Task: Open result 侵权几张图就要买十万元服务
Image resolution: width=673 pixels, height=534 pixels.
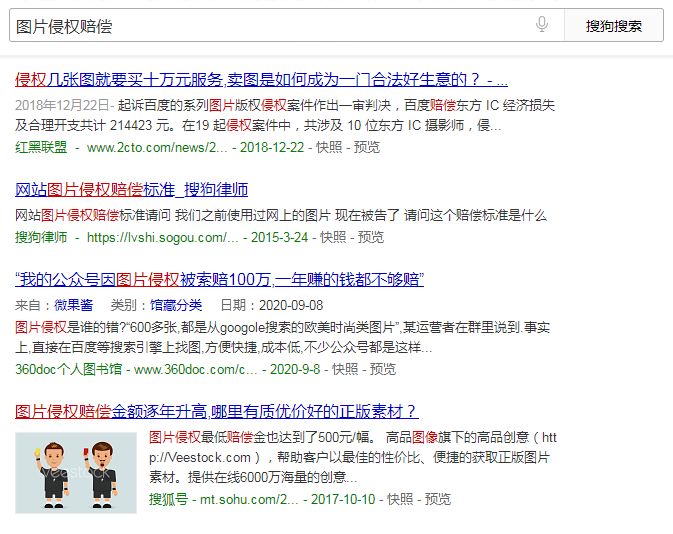Action: (x=261, y=80)
